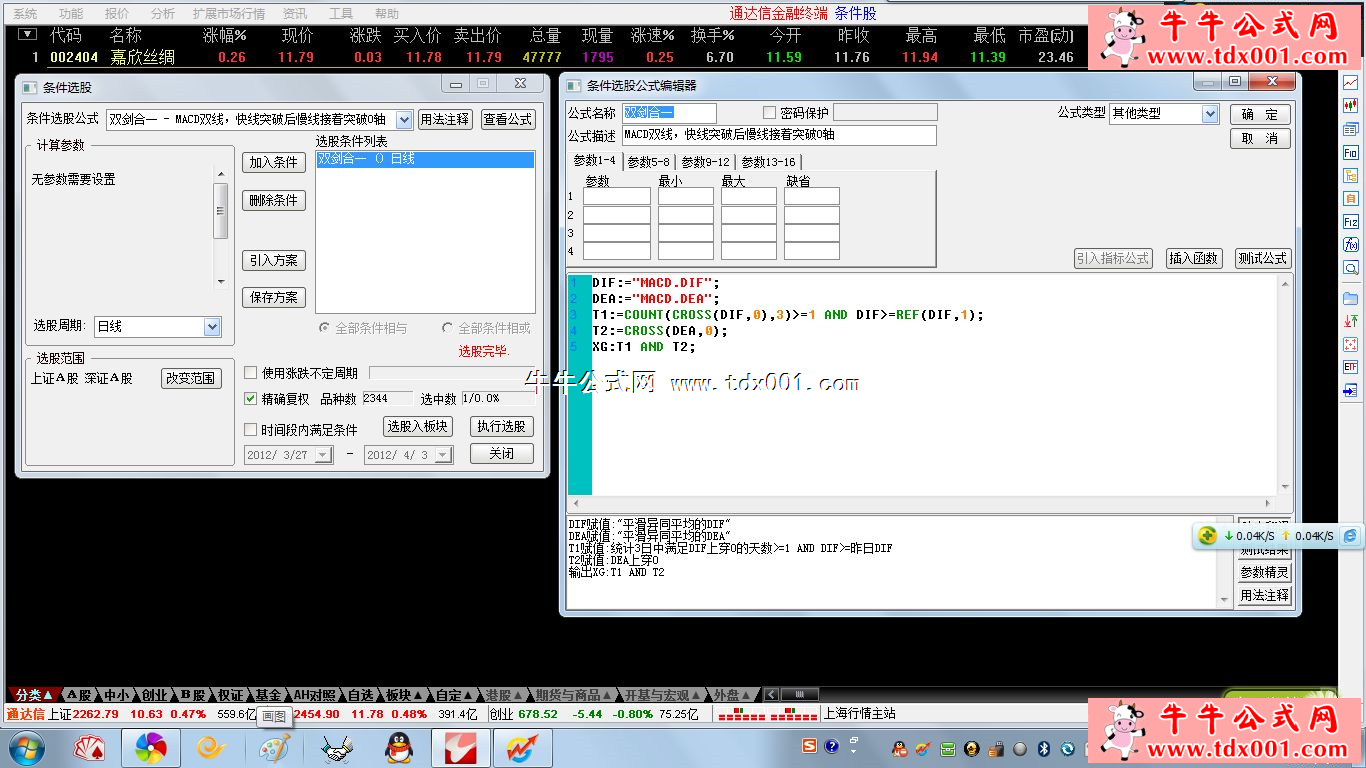
Task: Select 双剑合一 0 日线 in condition list
Action: tap(426, 159)
